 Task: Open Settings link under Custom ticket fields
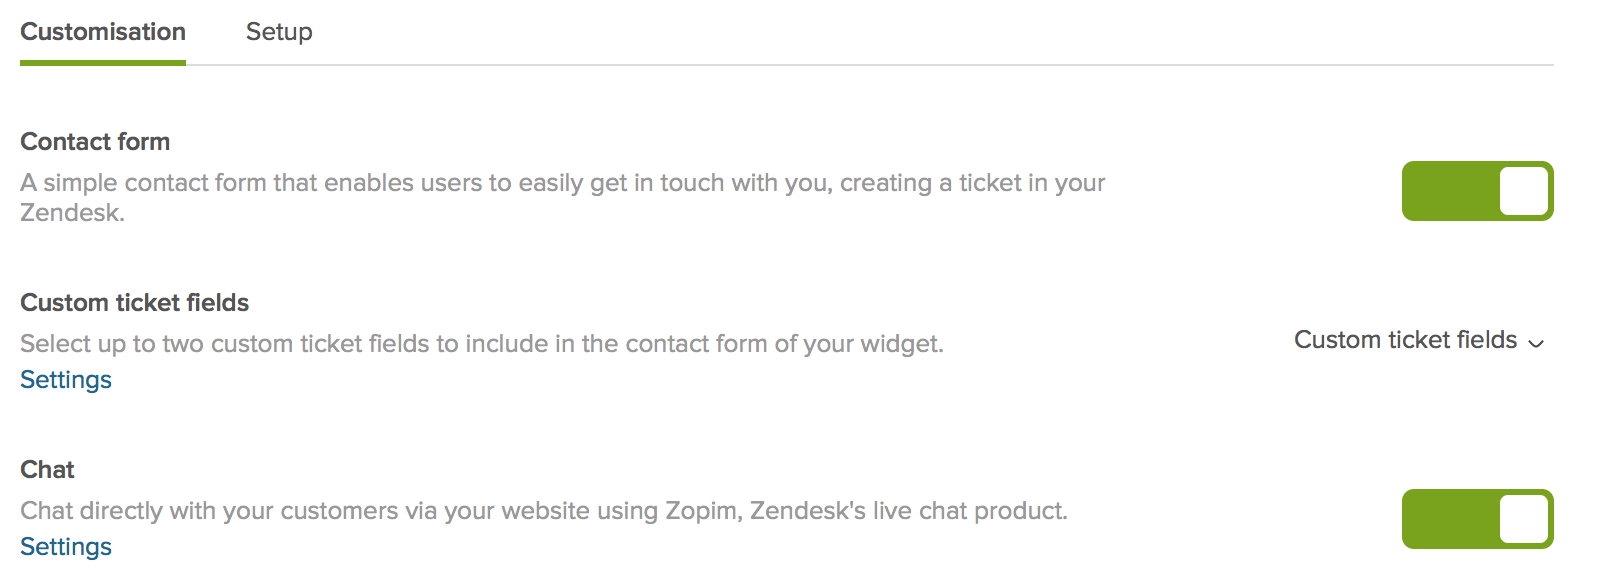pos(66,380)
